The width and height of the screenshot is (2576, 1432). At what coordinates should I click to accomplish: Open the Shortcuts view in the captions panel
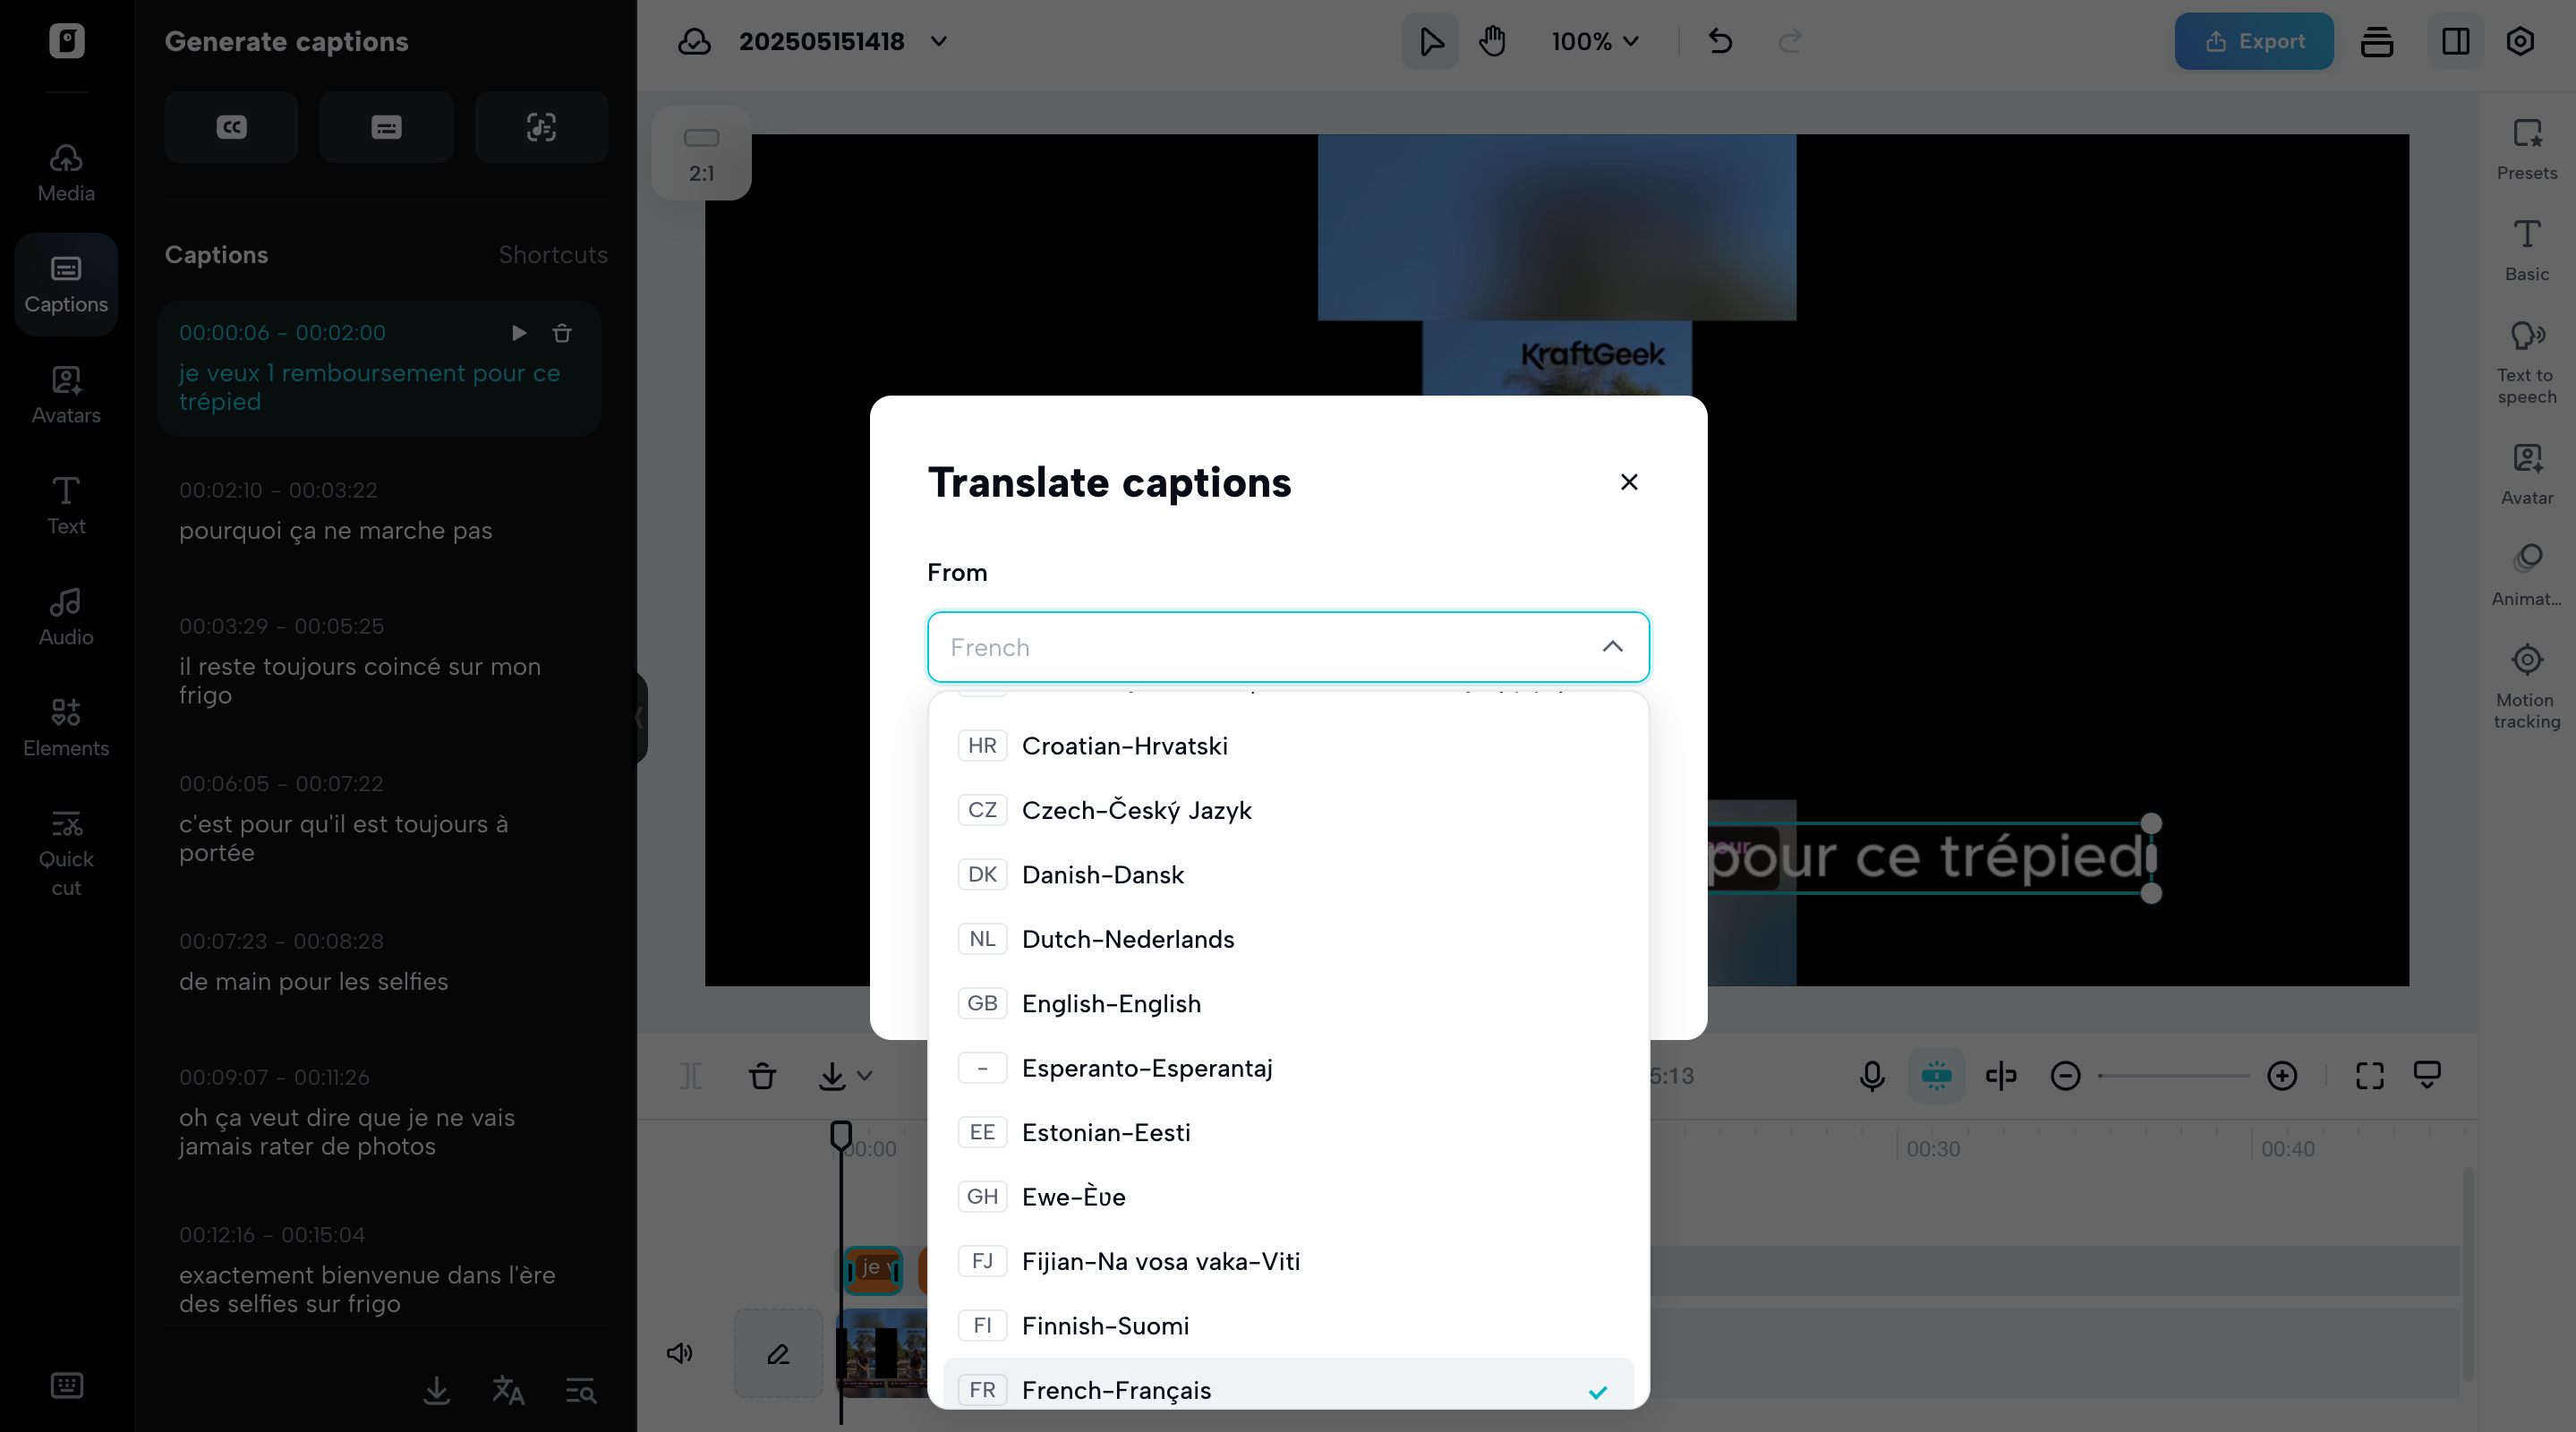[552, 255]
